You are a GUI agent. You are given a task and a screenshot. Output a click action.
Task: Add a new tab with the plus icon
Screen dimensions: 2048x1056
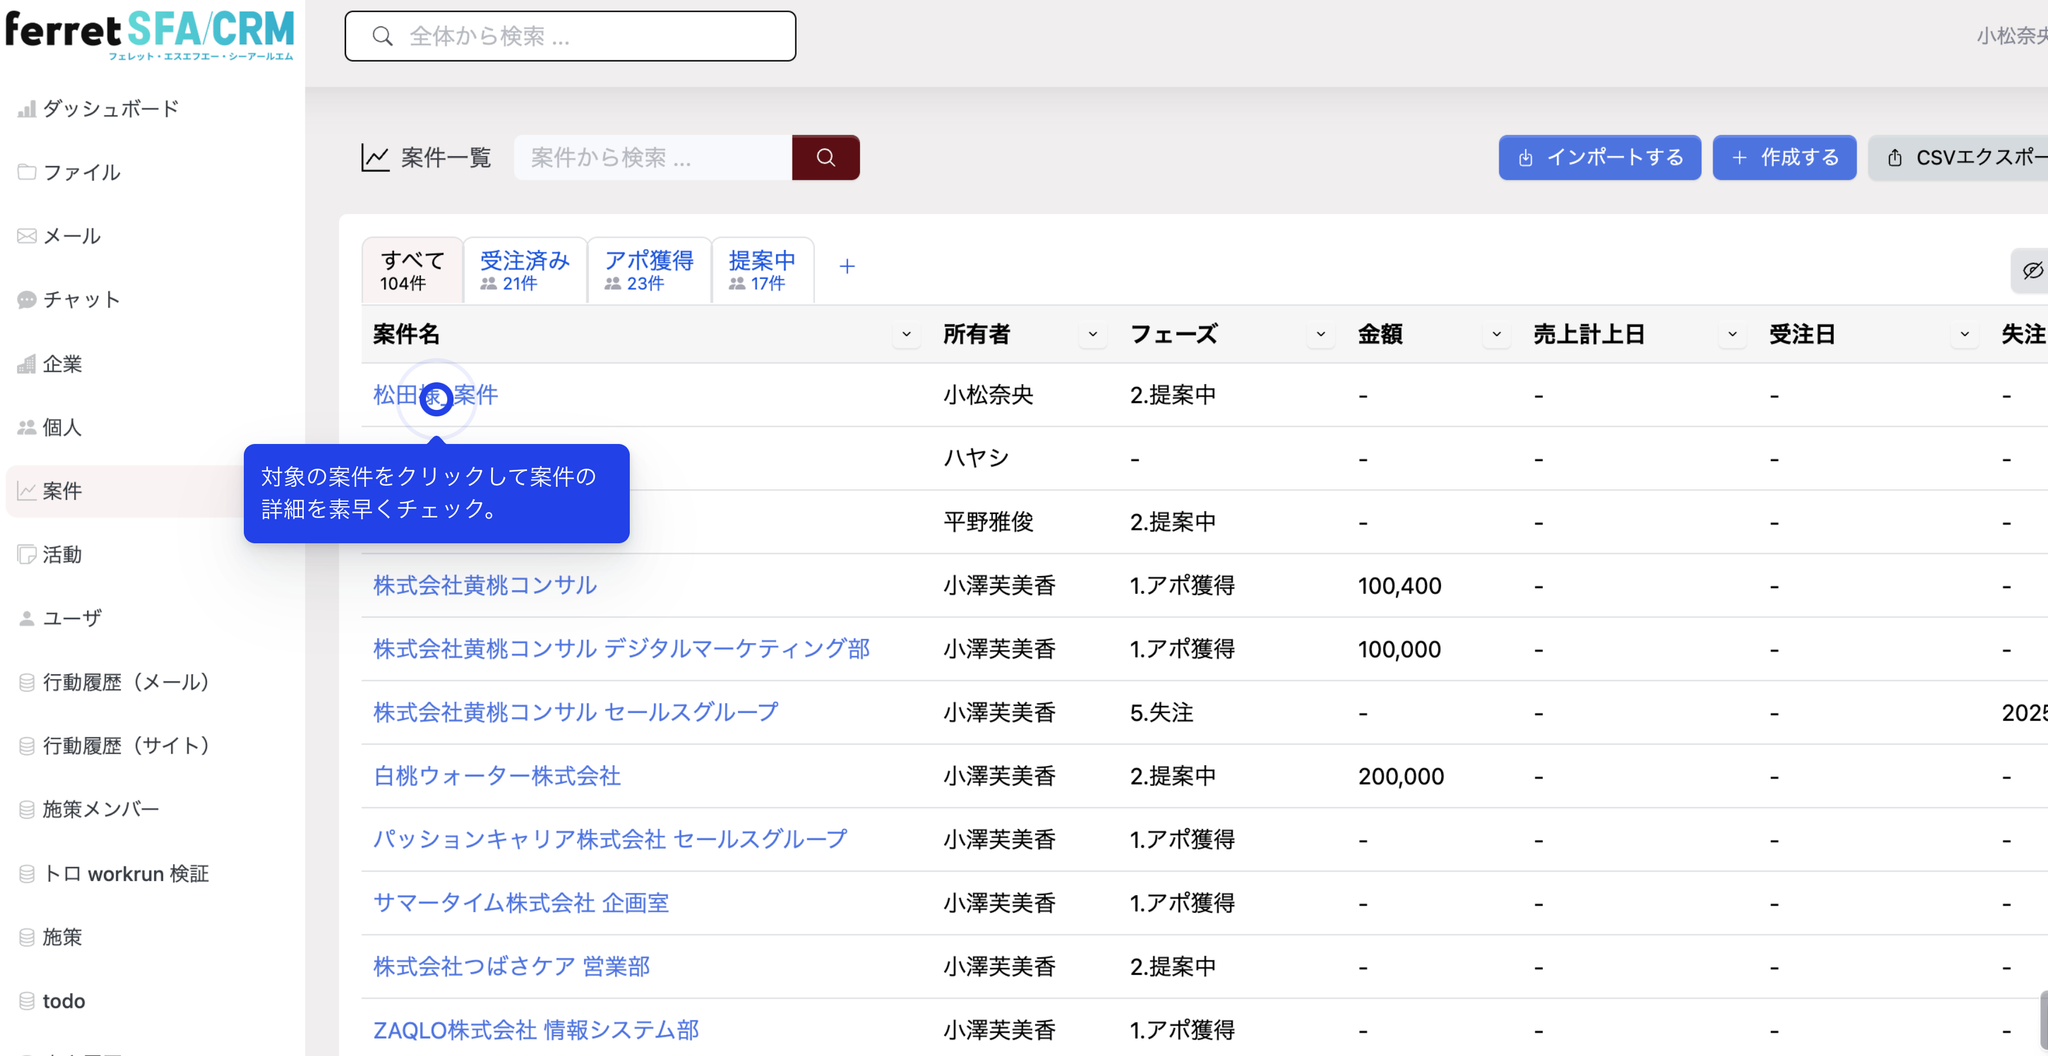click(x=847, y=266)
